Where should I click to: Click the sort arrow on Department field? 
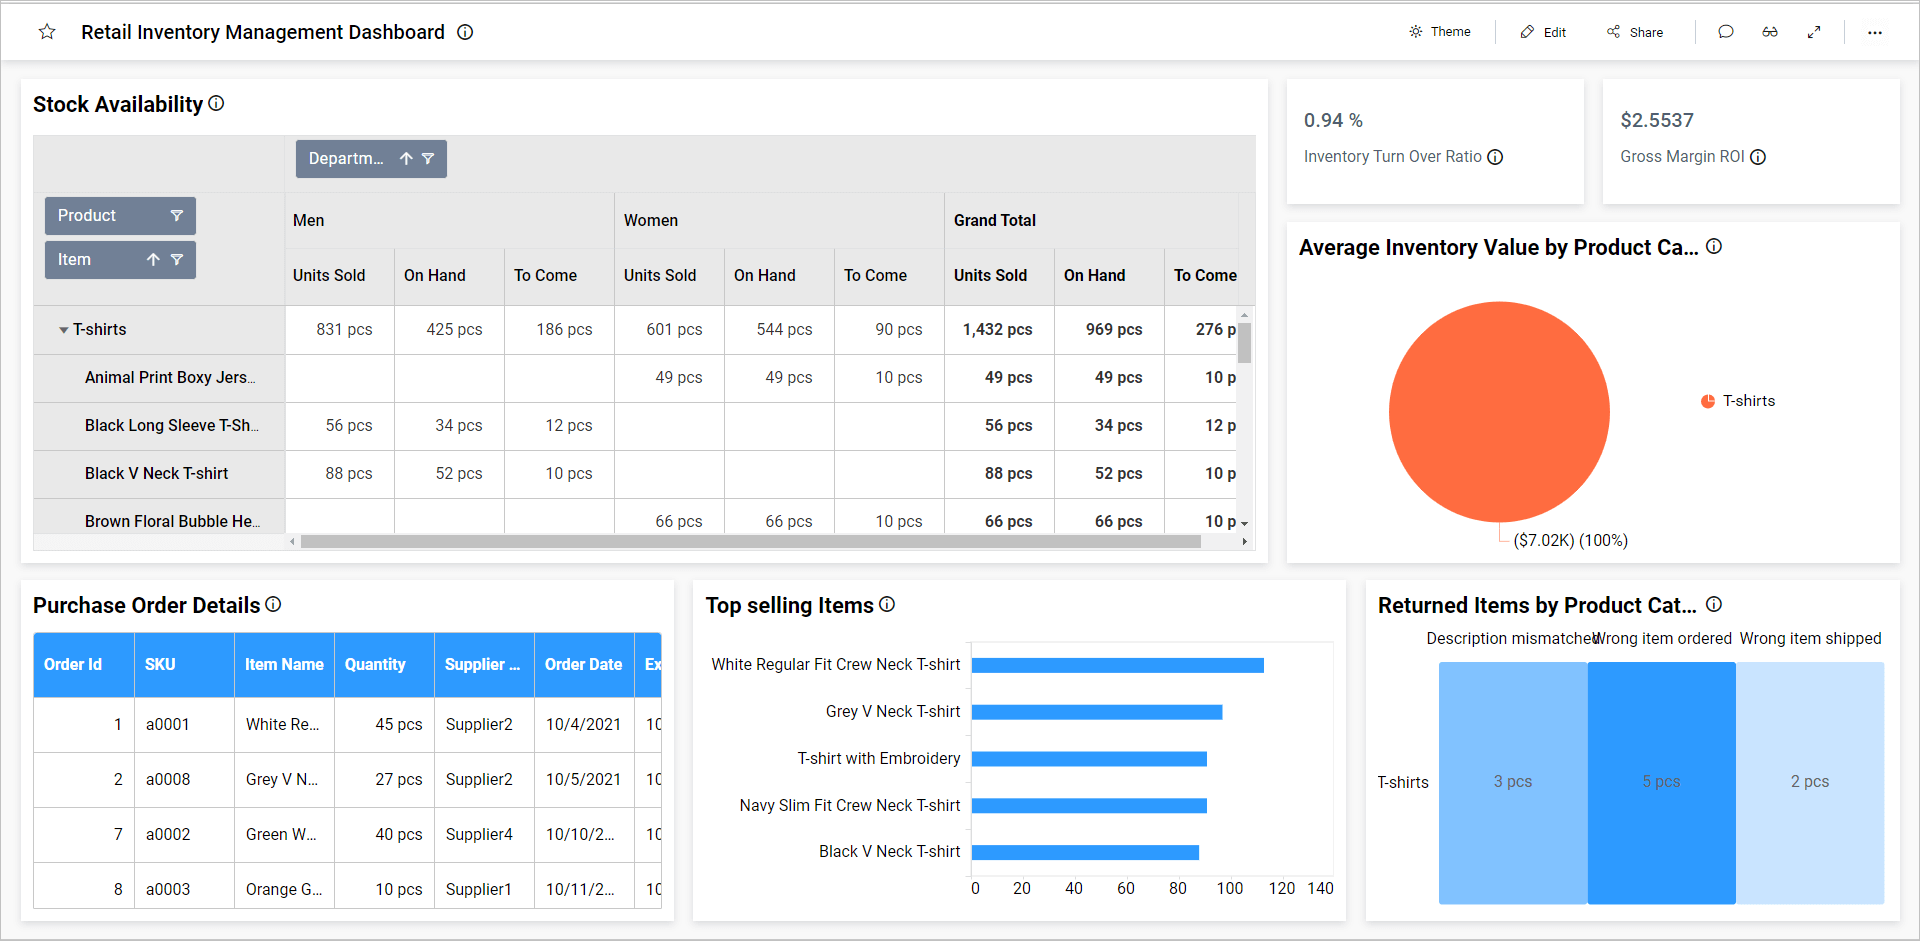[x=406, y=158]
